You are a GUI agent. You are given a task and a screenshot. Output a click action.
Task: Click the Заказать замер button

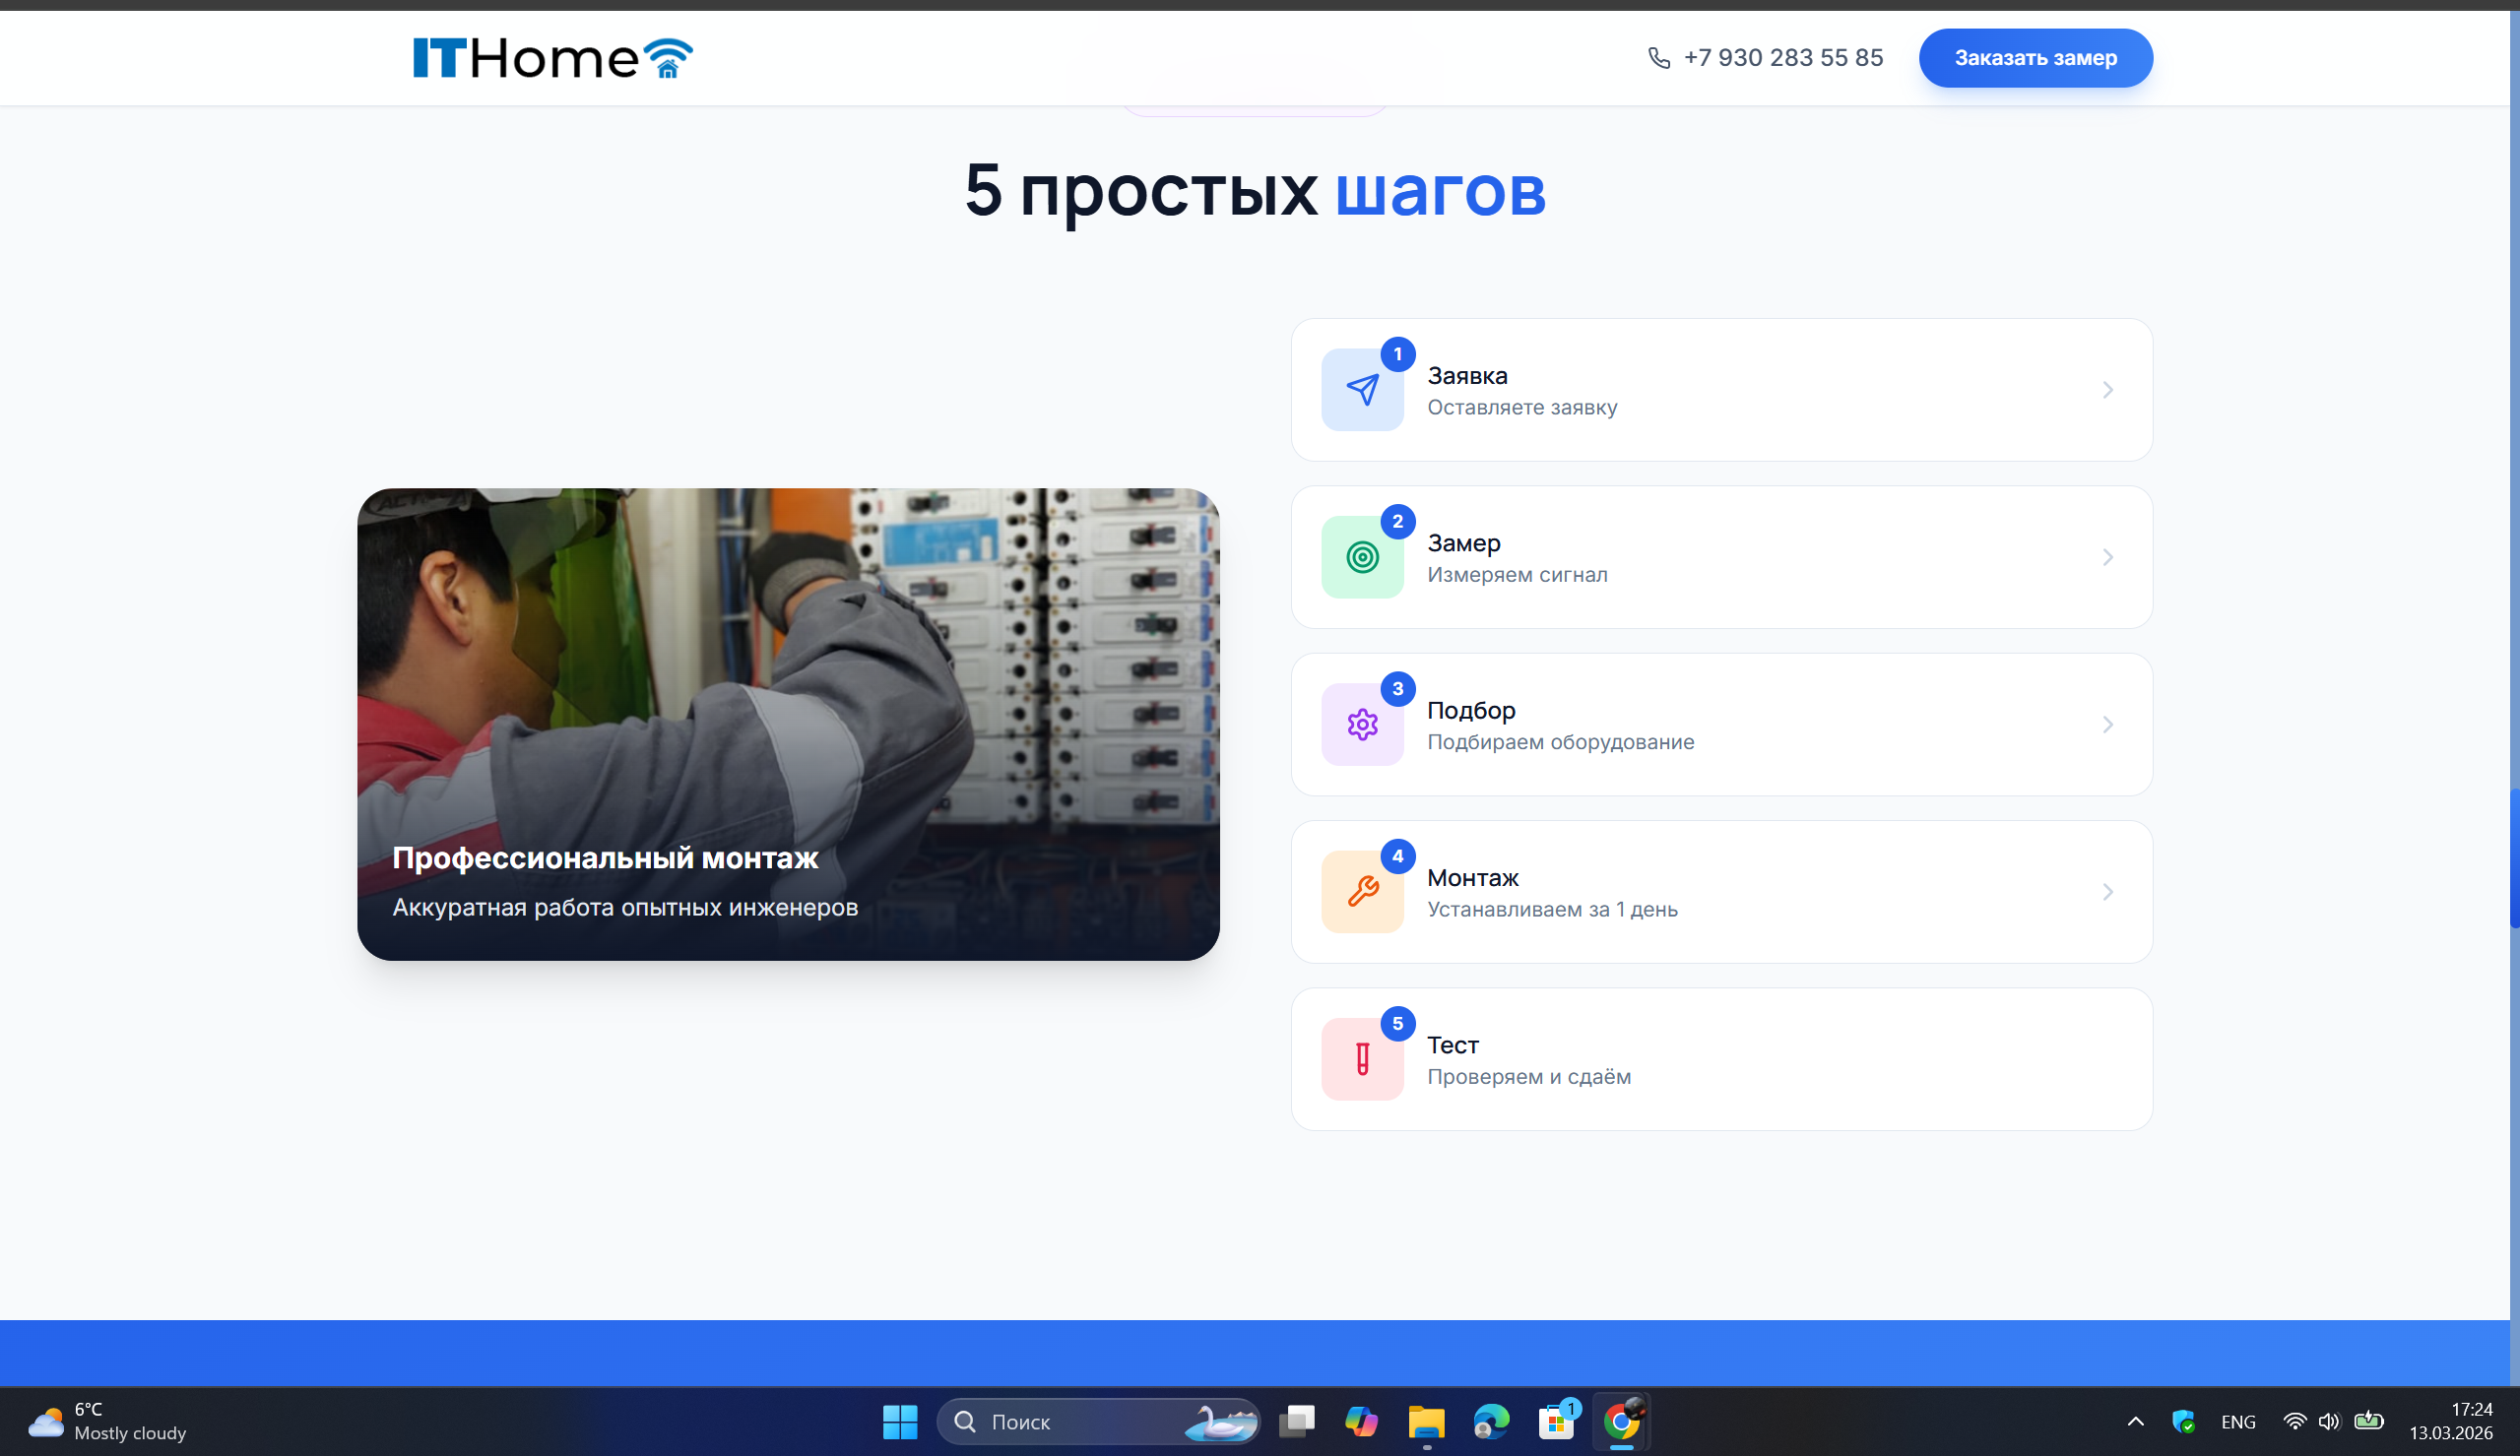pyautogui.click(x=2035, y=57)
